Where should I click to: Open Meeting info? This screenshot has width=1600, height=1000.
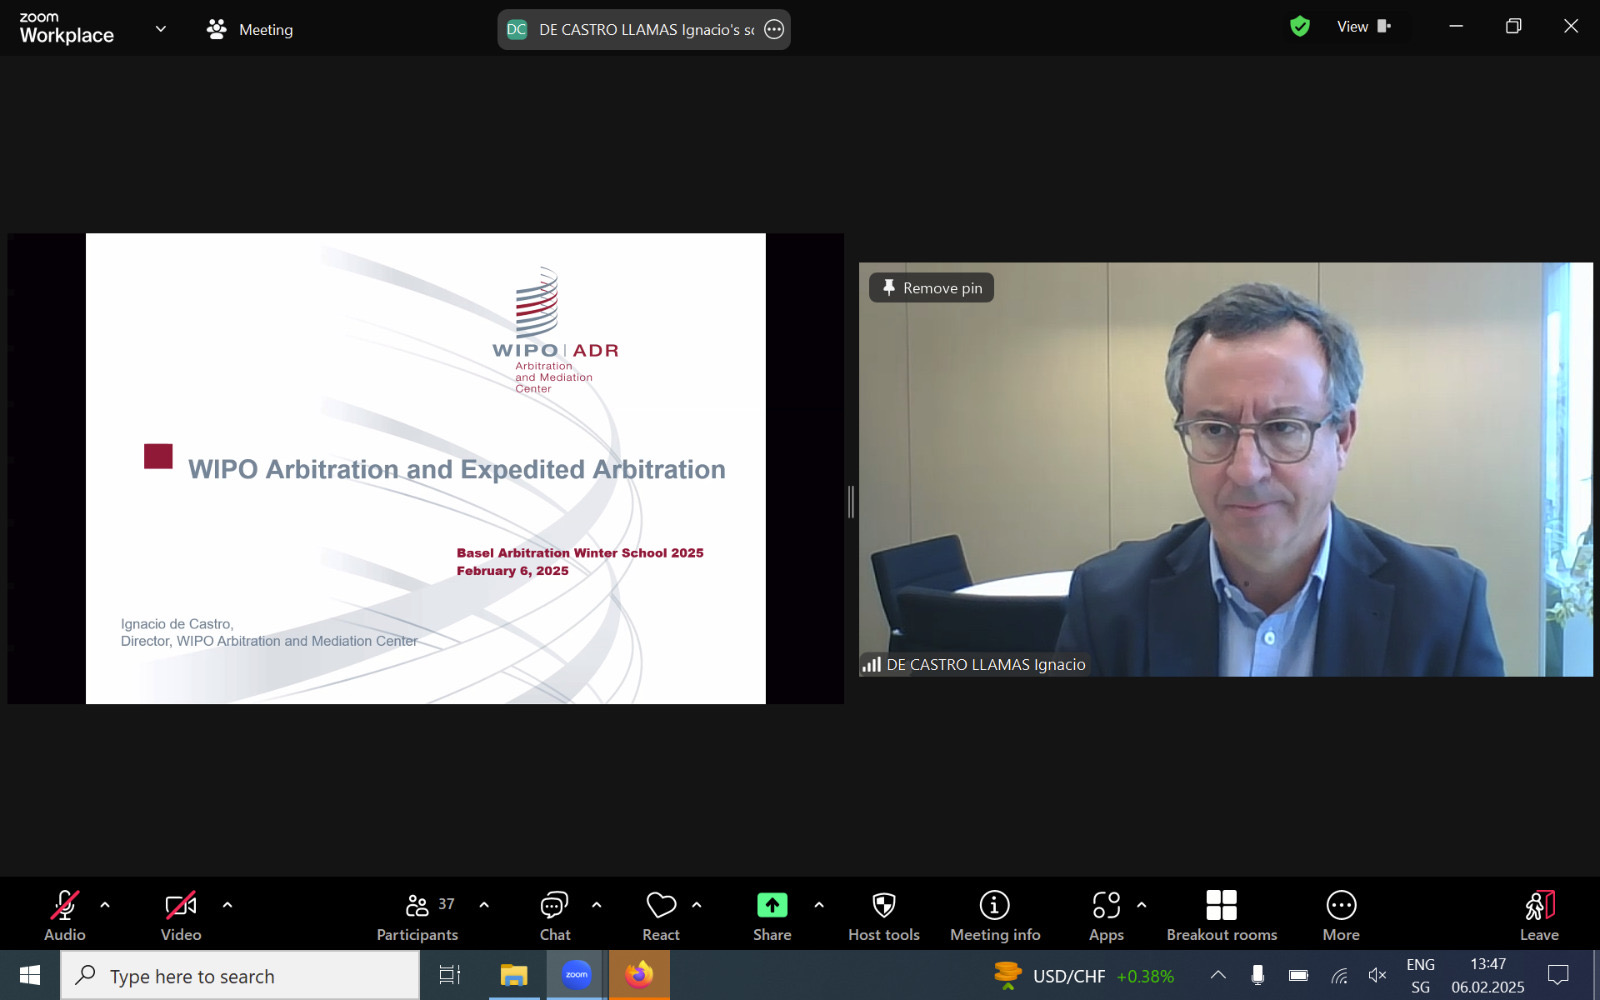[x=995, y=915]
